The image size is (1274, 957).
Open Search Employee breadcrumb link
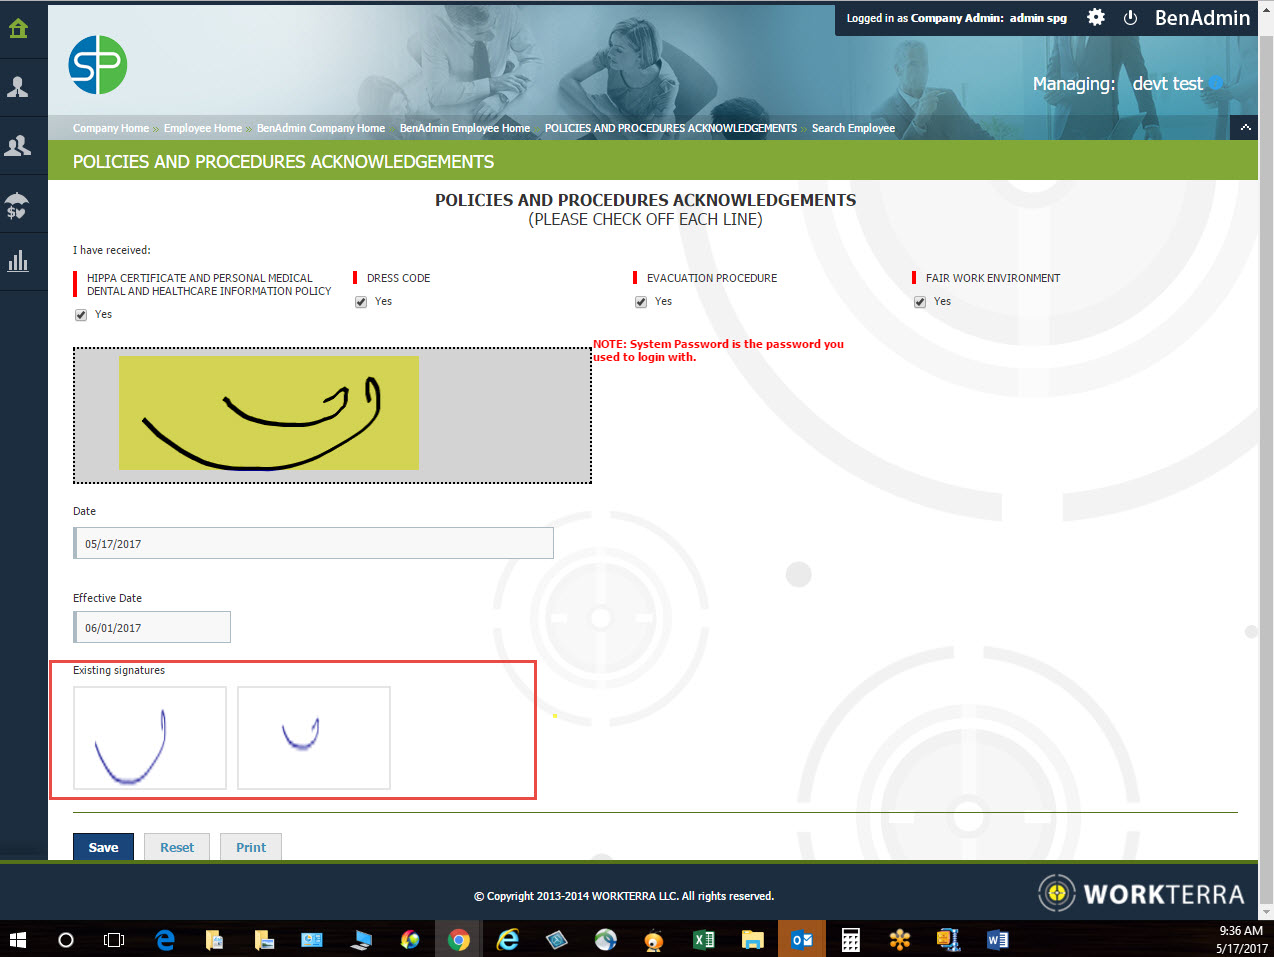coord(853,128)
